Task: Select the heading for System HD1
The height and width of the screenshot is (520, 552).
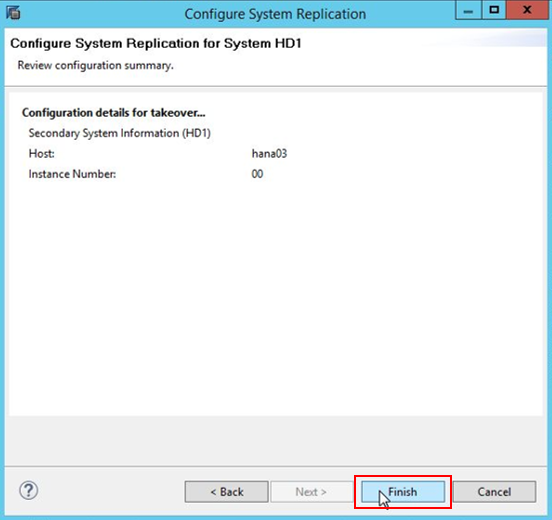Action: point(156,43)
